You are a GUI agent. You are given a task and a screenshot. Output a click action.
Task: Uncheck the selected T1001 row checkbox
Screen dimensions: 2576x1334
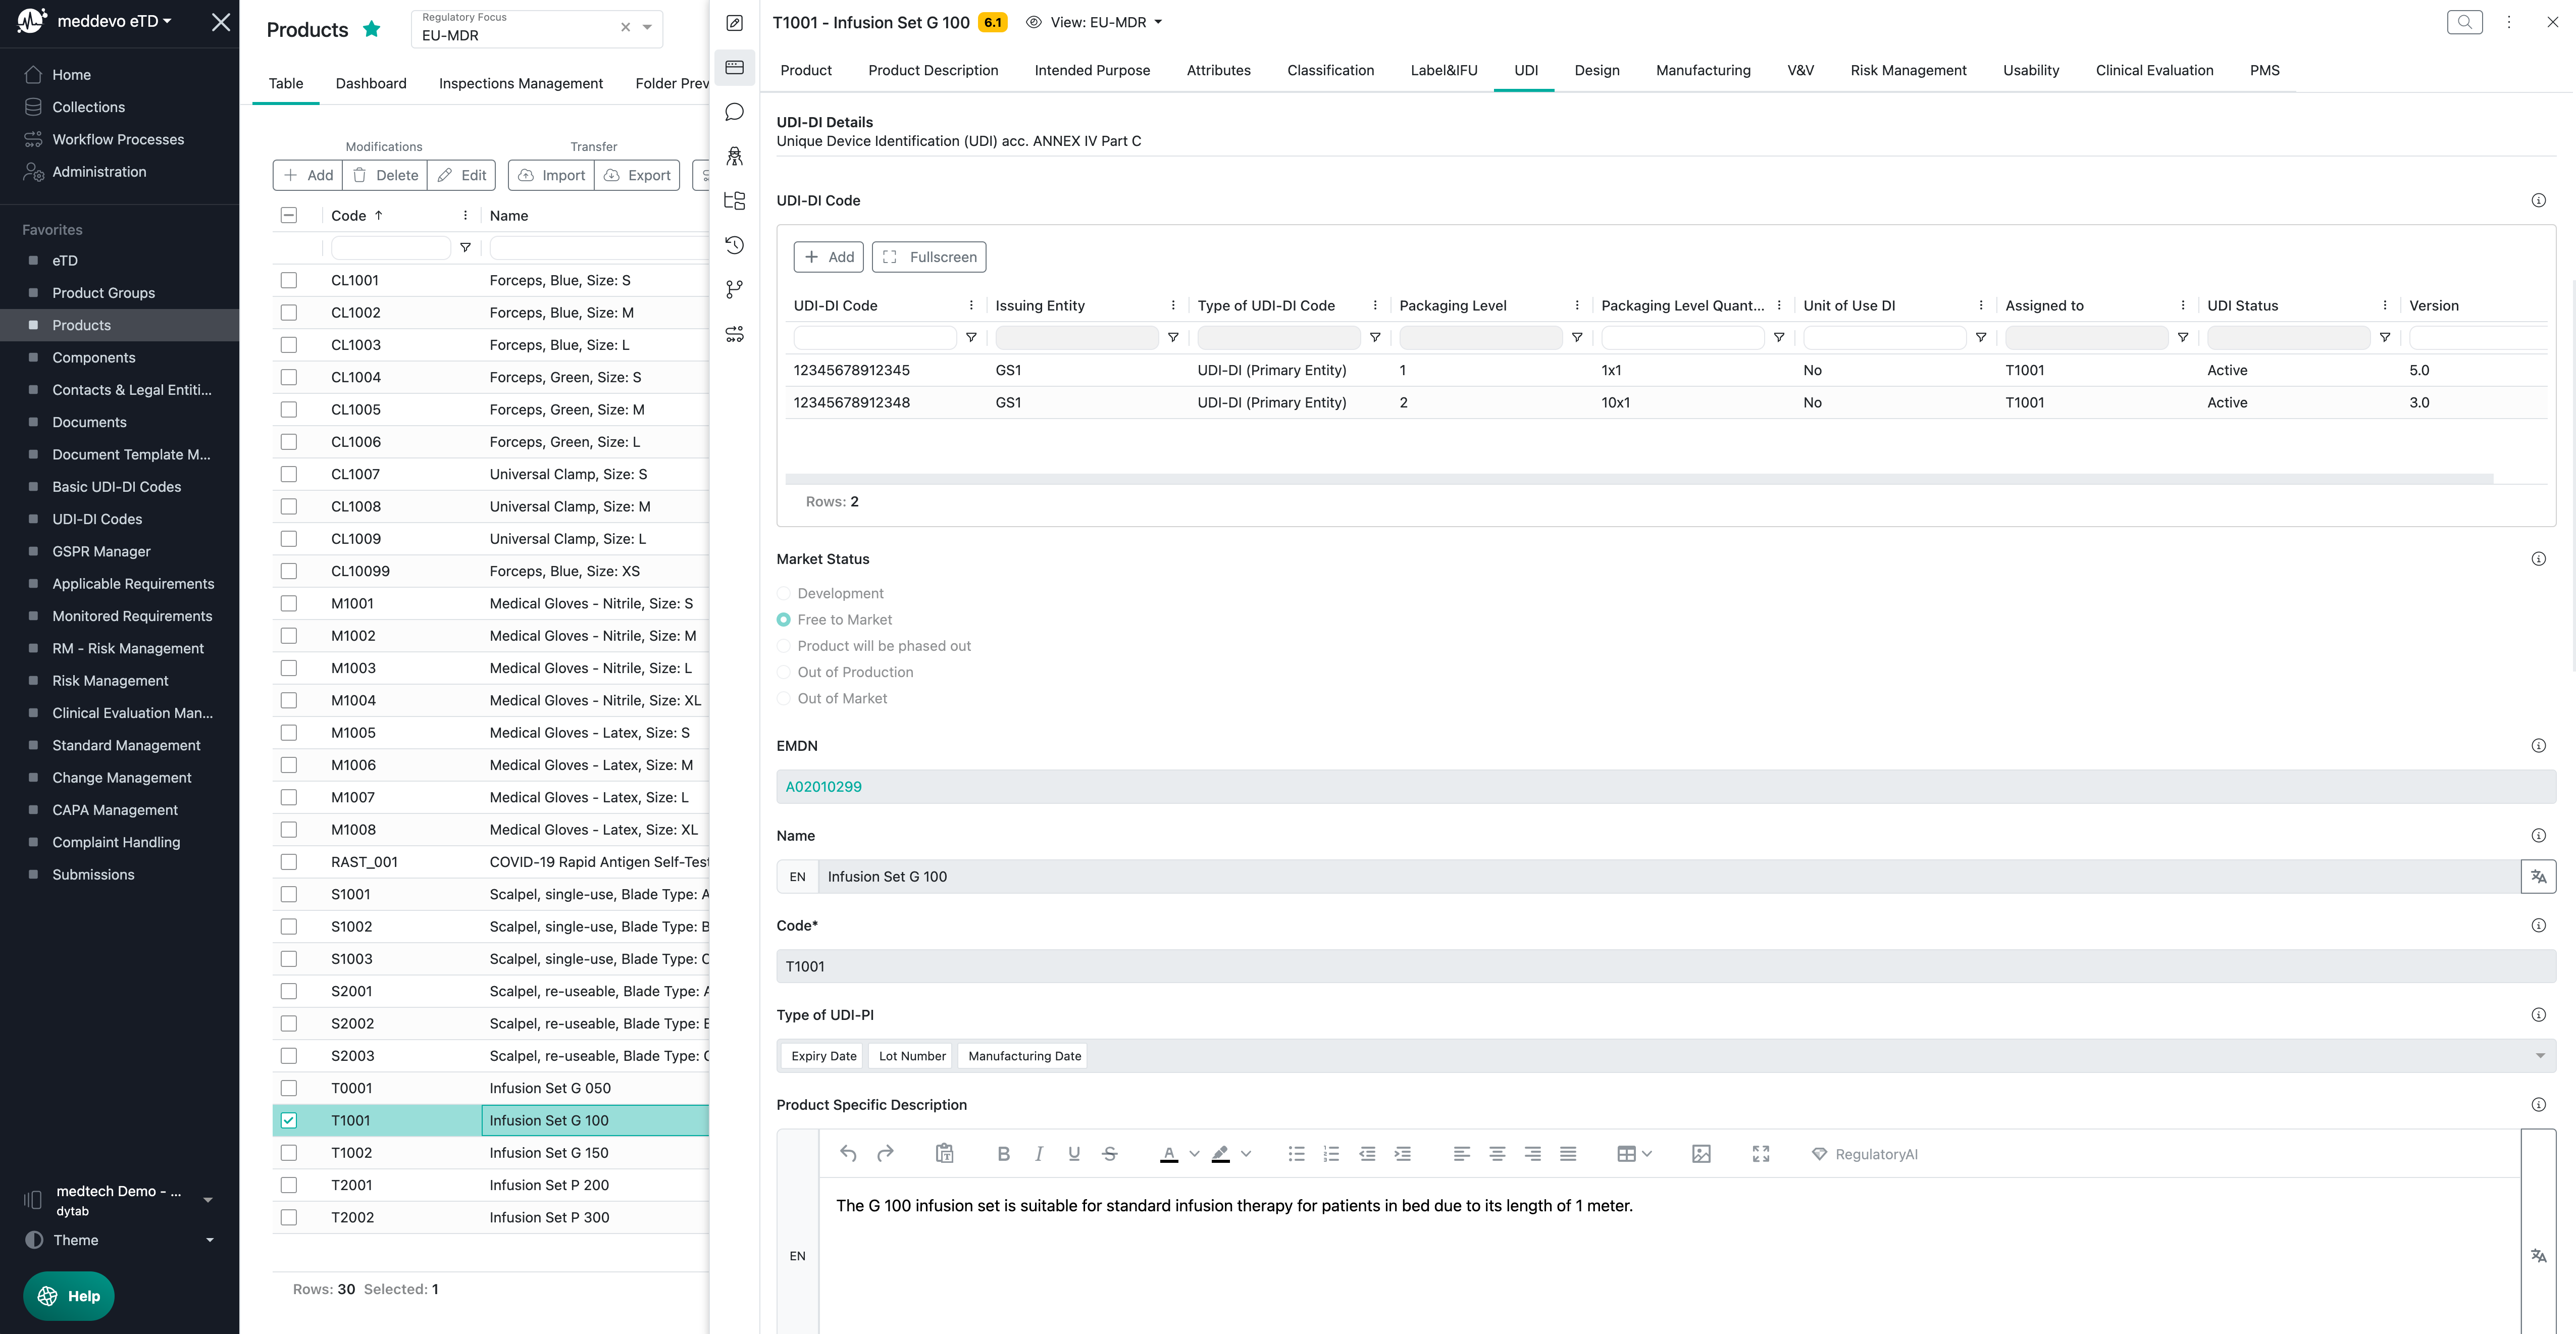(x=289, y=1121)
